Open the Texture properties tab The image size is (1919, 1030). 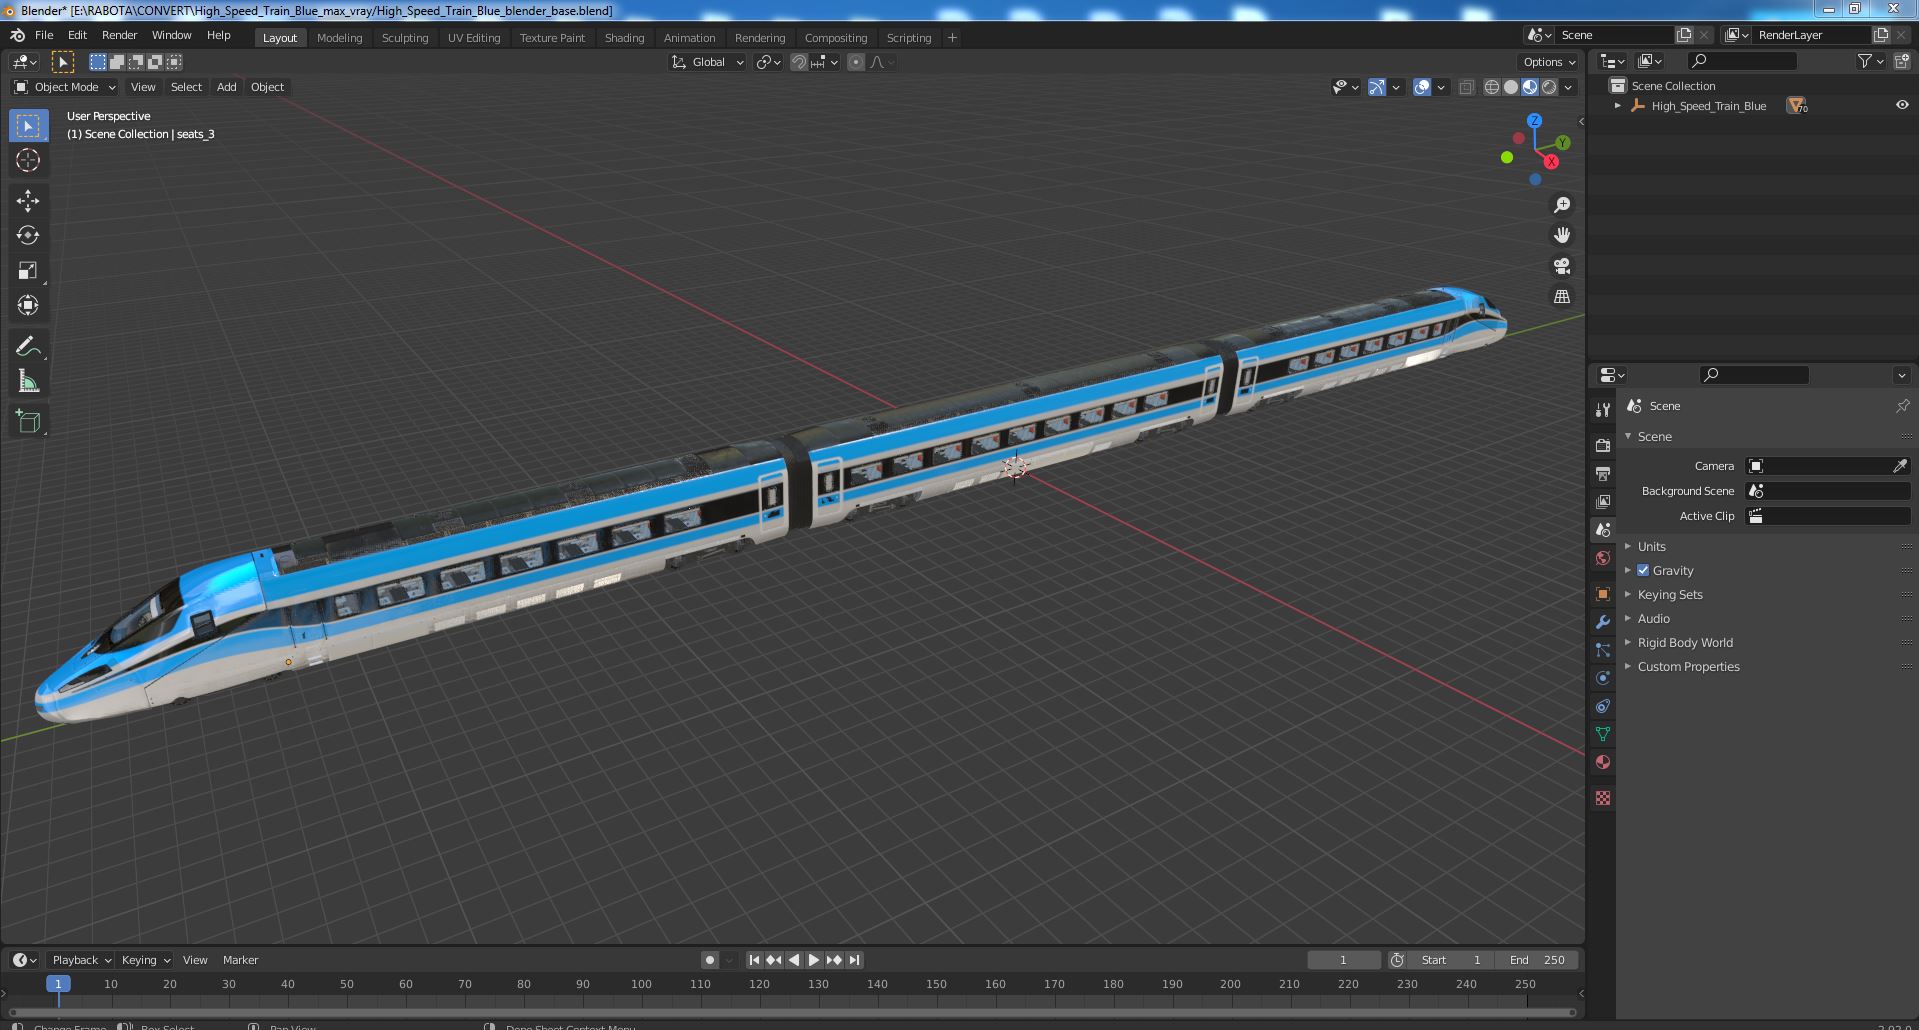click(x=1603, y=798)
